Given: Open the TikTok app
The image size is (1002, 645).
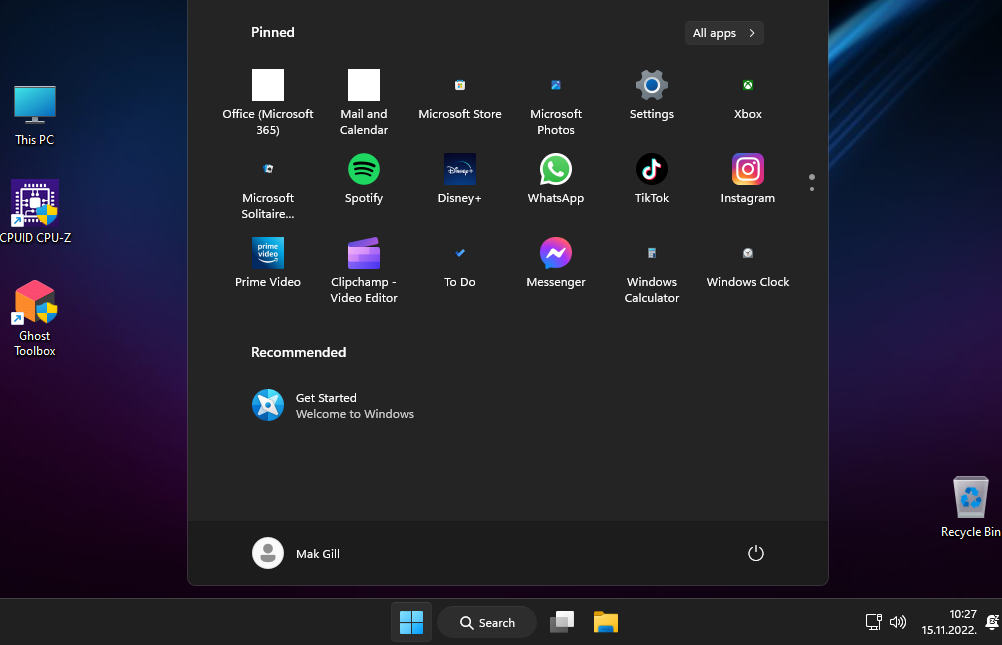Looking at the screenshot, I should [651, 178].
